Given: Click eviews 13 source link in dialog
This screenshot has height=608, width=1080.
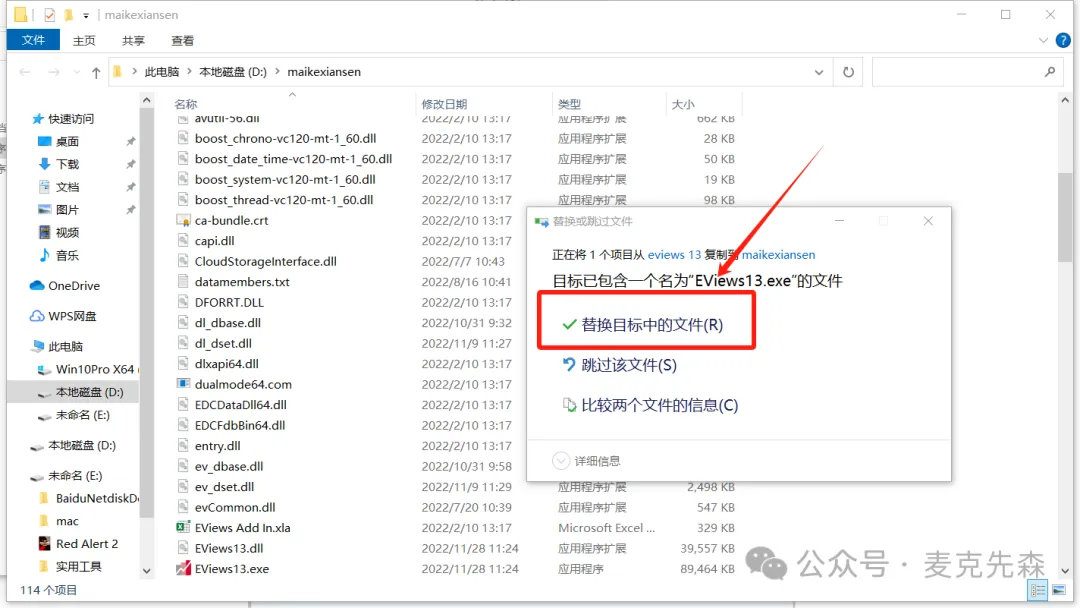Looking at the screenshot, I should (674, 254).
